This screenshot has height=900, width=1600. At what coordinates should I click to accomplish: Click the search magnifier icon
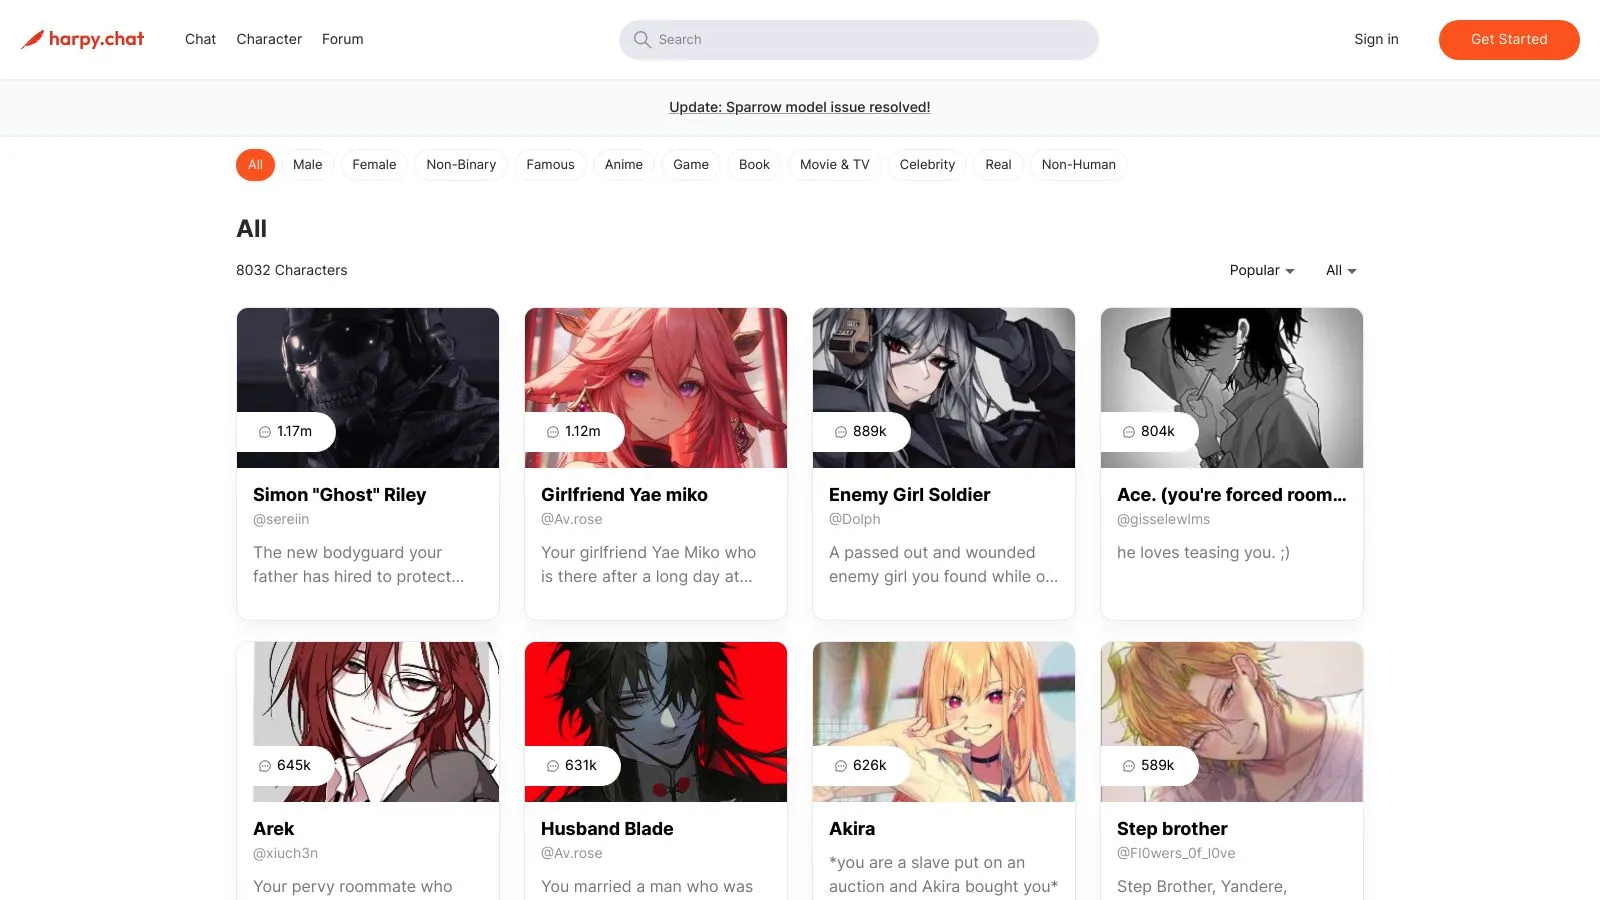pyautogui.click(x=642, y=39)
